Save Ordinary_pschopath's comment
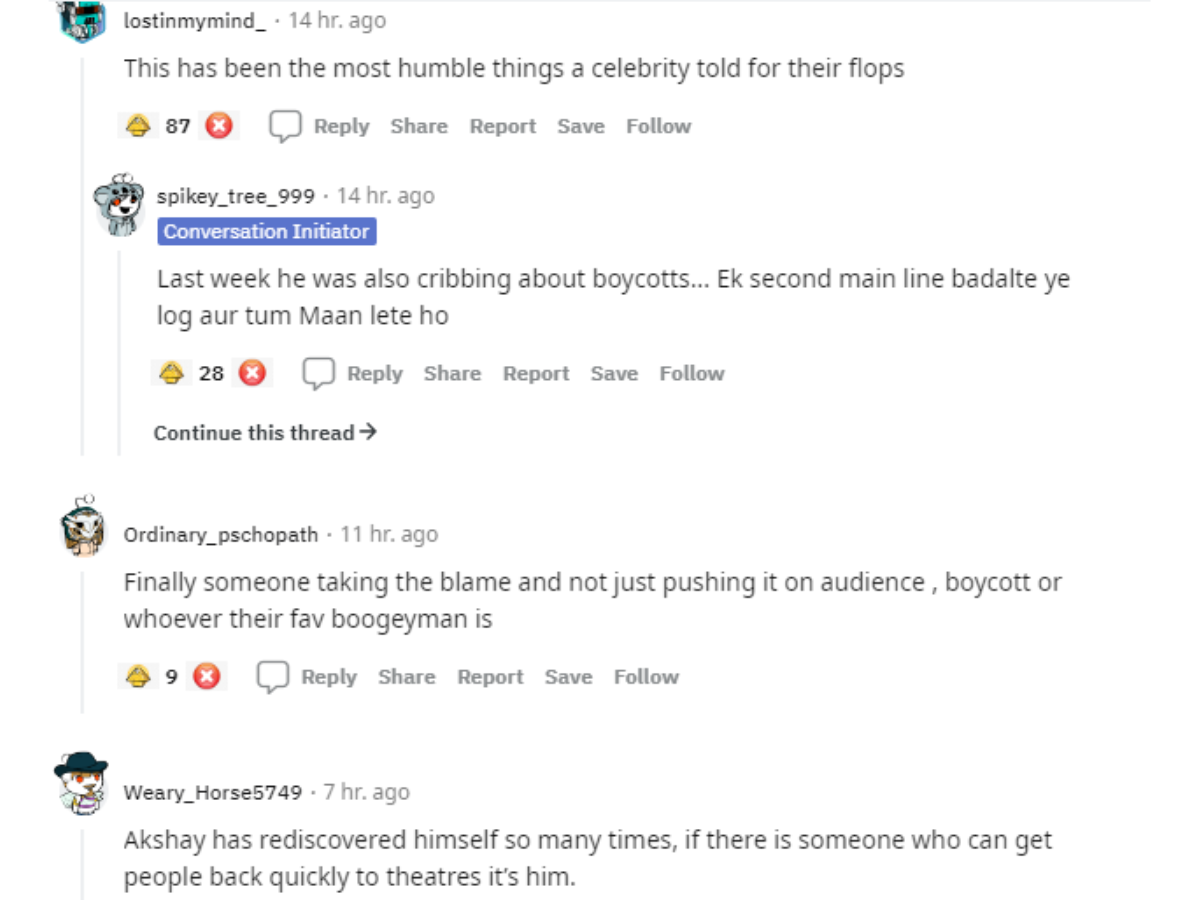 pyautogui.click(x=568, y=676)
